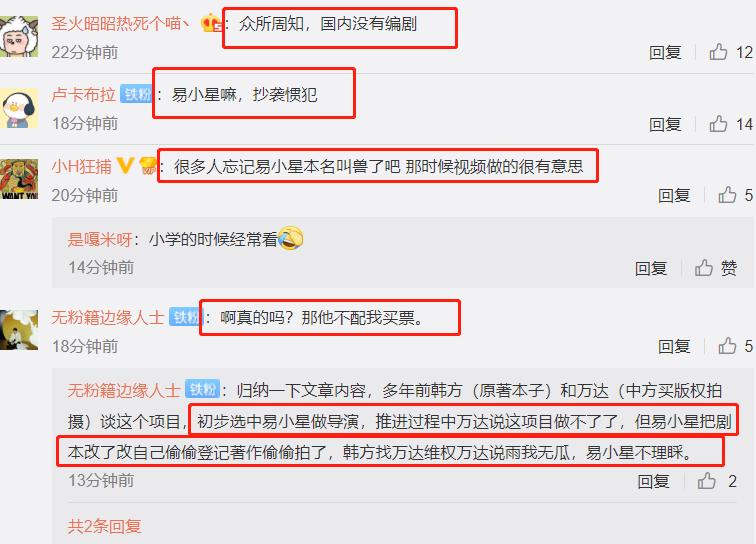Click thumbs-up on 卢卡布拉's comment

coord(718,124)
